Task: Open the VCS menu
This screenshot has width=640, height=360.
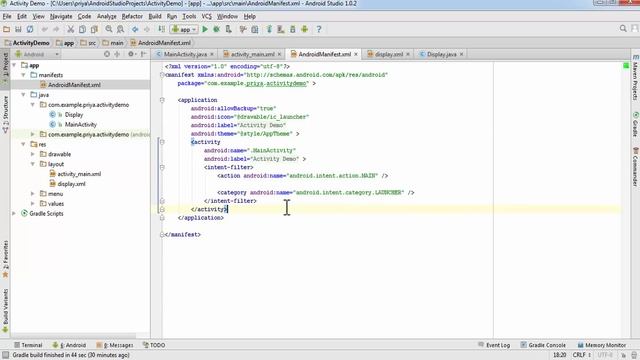Action: coord(207,16)
